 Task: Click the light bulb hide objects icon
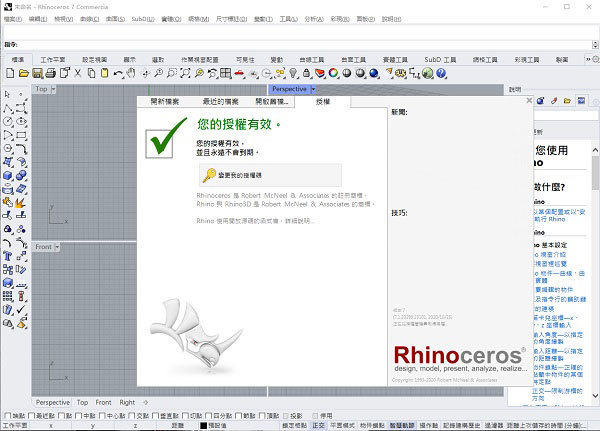[293, 73]
